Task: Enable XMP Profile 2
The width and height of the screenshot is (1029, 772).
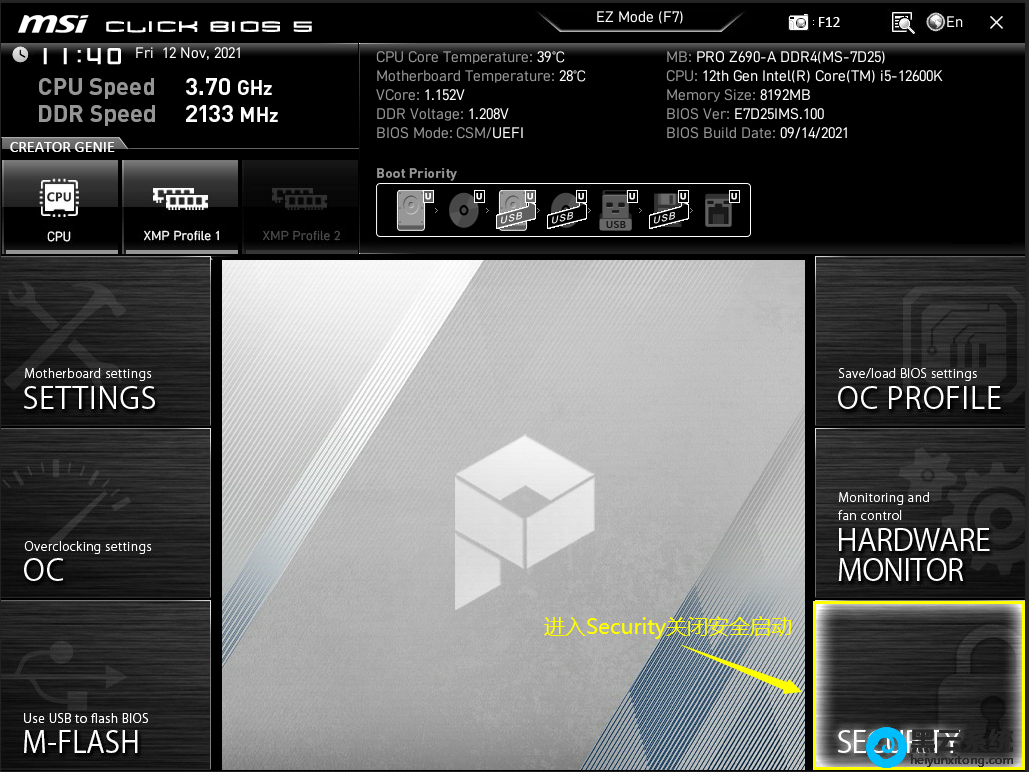Action: [301, 207]
